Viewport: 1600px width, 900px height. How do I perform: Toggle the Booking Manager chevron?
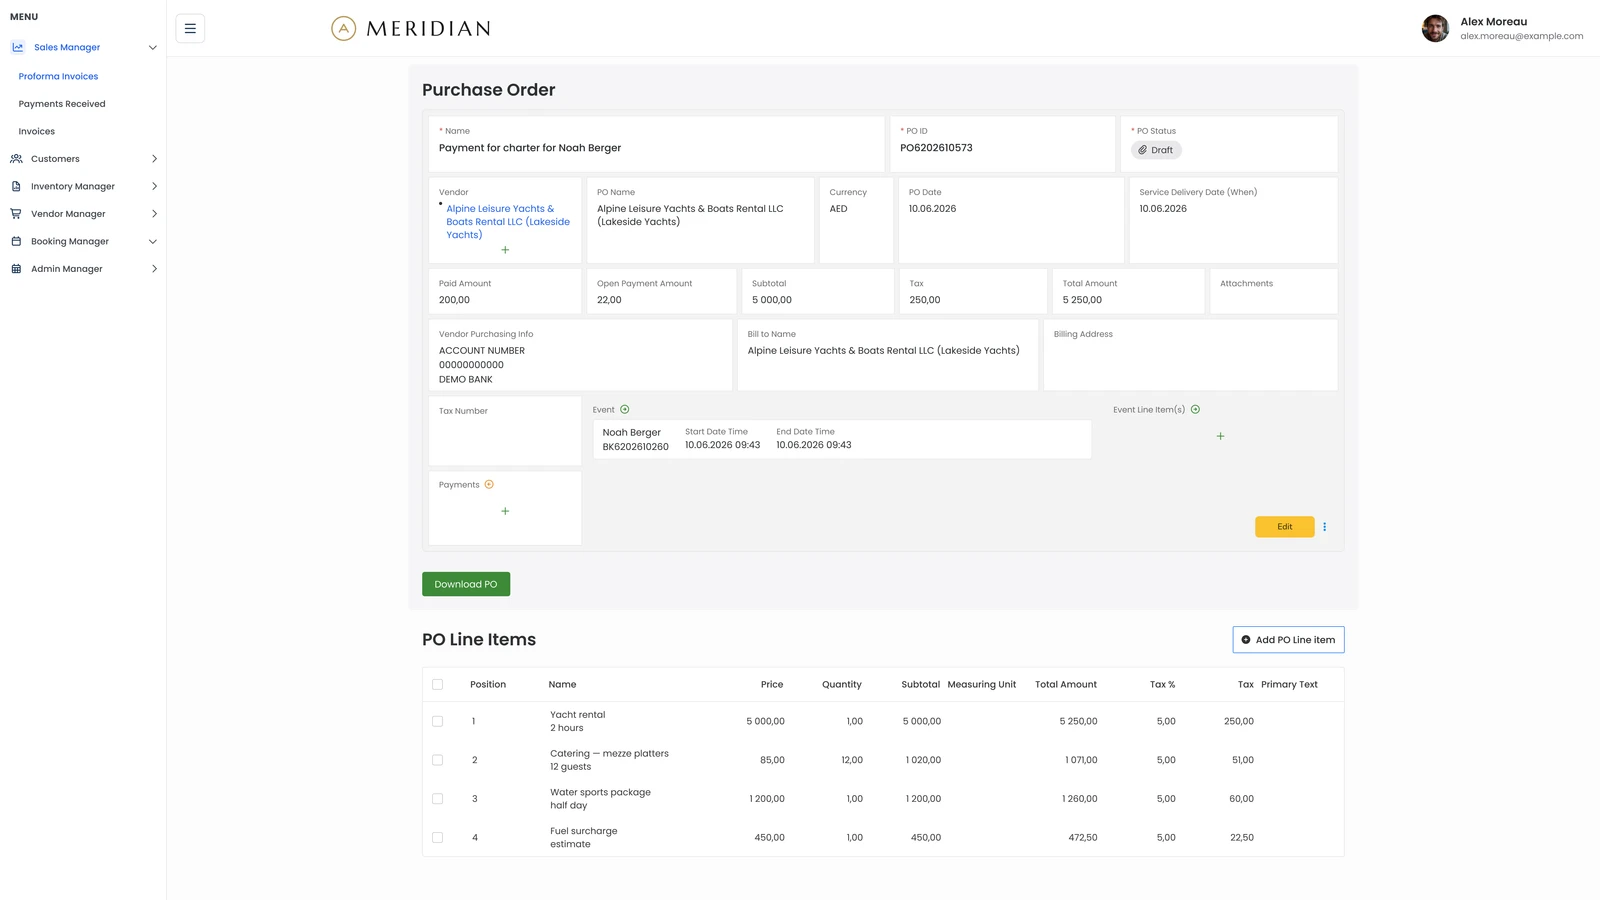pos(153,241)
